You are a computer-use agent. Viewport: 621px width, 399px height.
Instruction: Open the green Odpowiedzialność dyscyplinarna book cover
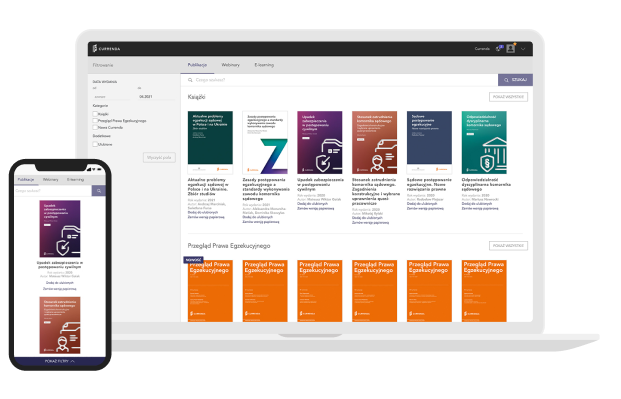click(x=484, y=142)
